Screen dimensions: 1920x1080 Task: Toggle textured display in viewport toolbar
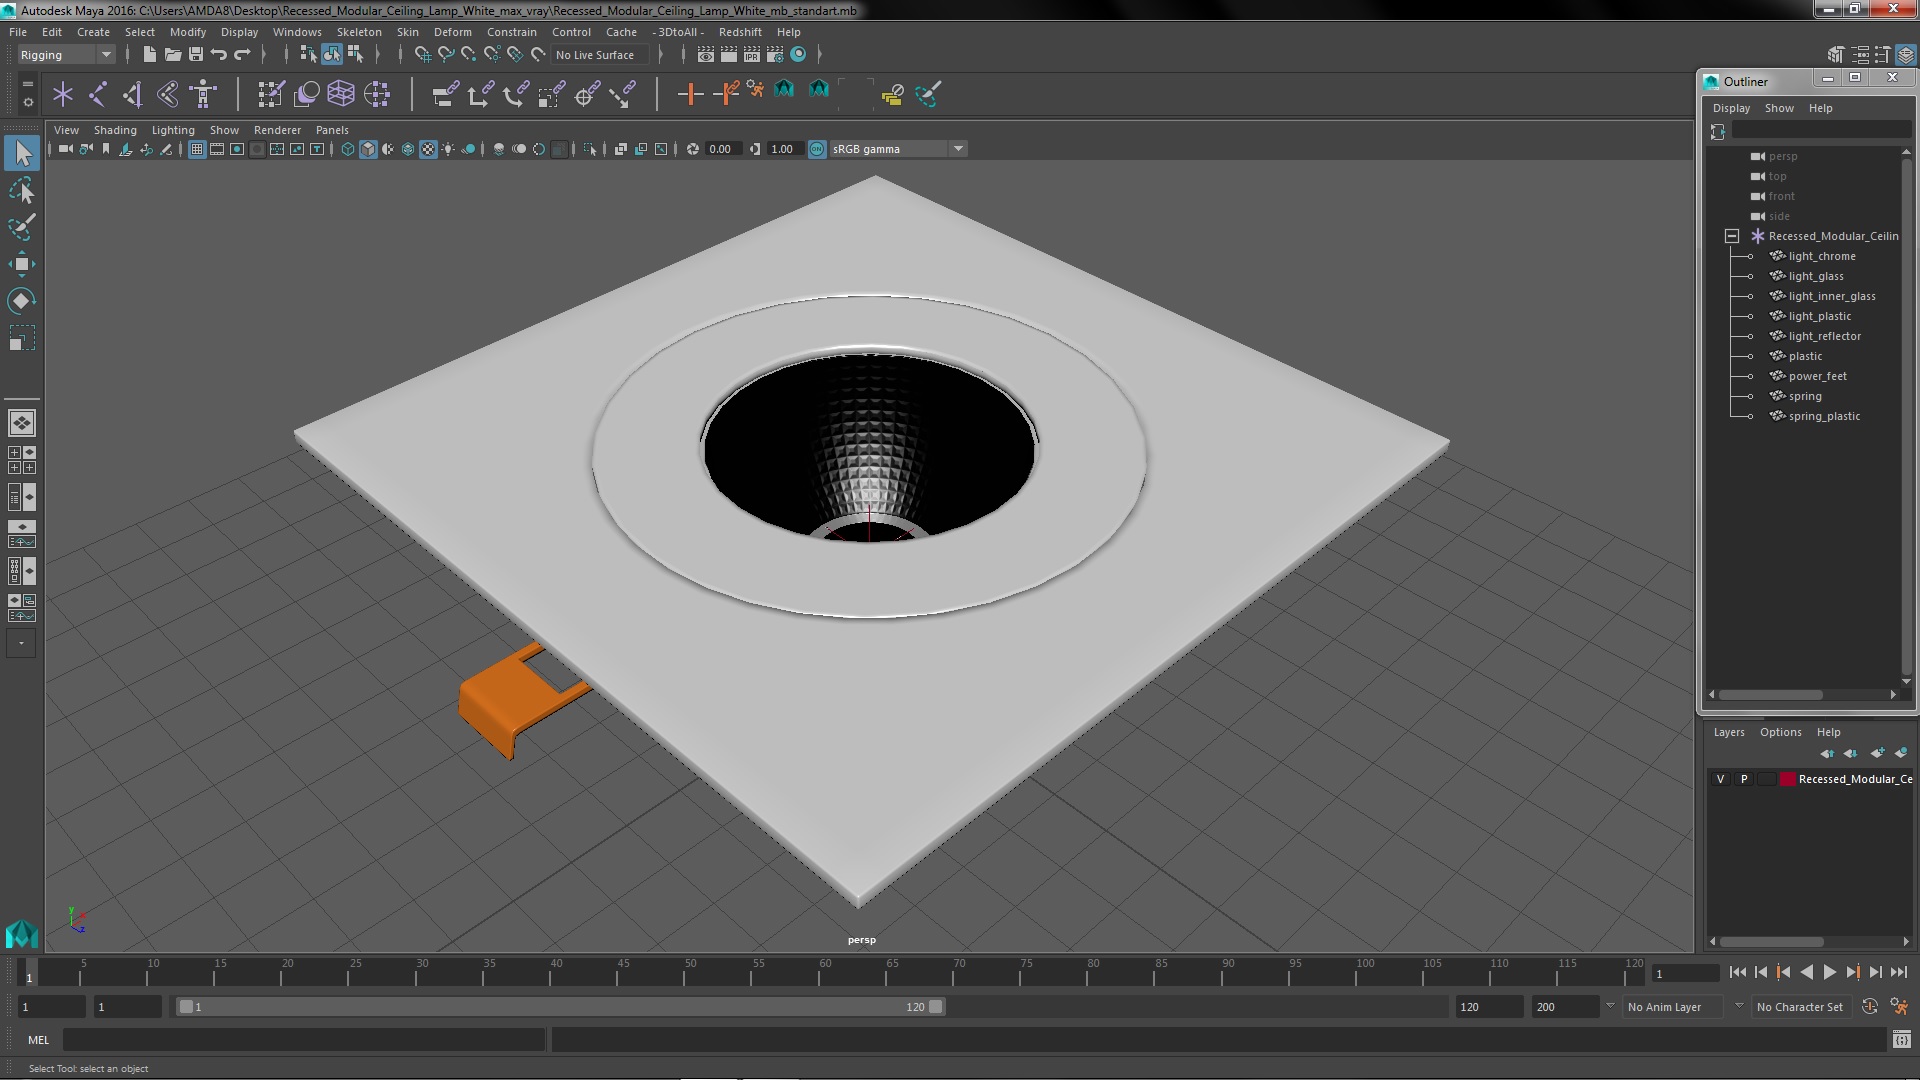pos(428,149)
